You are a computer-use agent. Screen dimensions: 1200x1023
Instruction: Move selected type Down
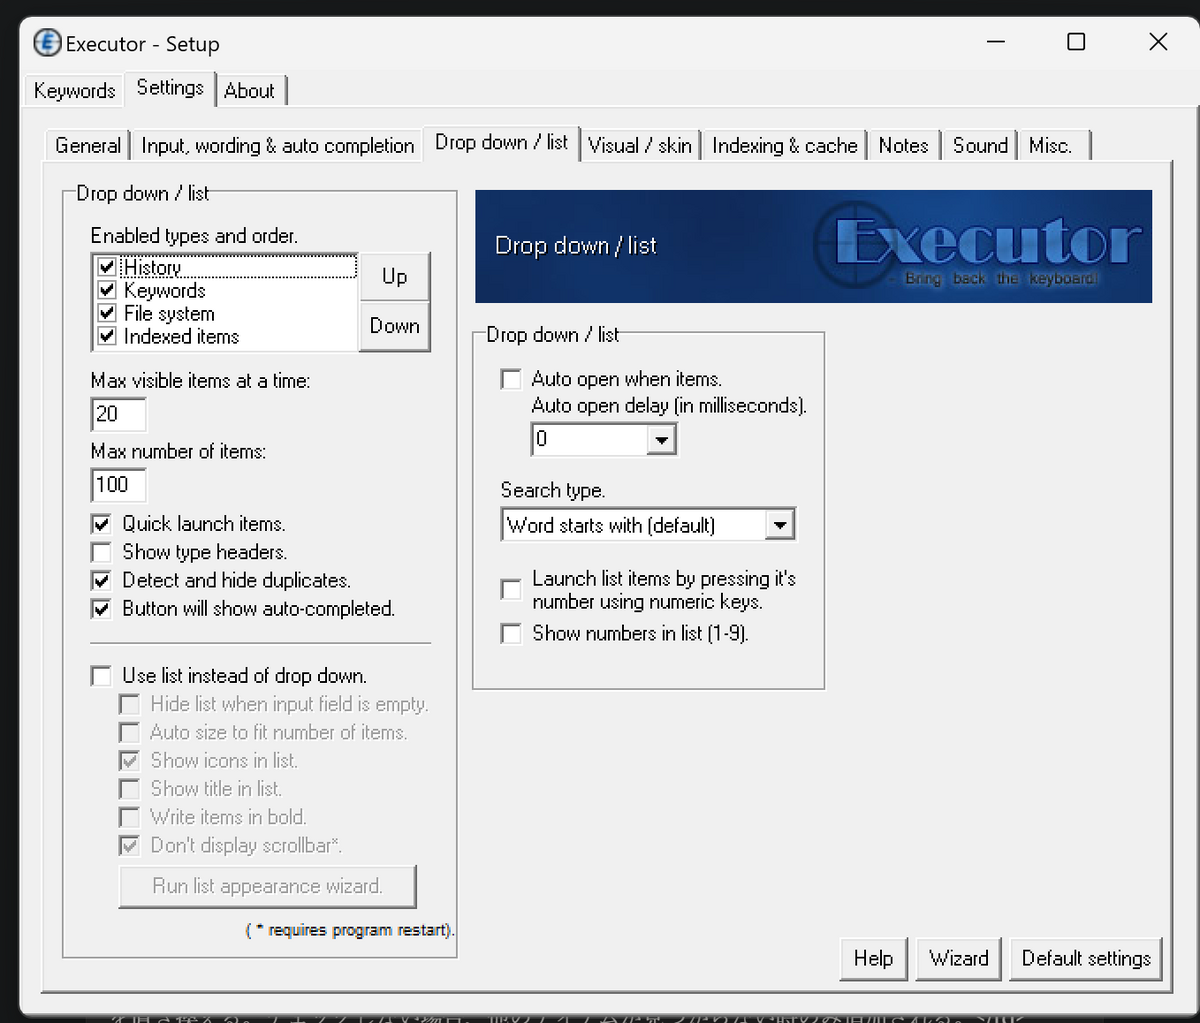395,326
